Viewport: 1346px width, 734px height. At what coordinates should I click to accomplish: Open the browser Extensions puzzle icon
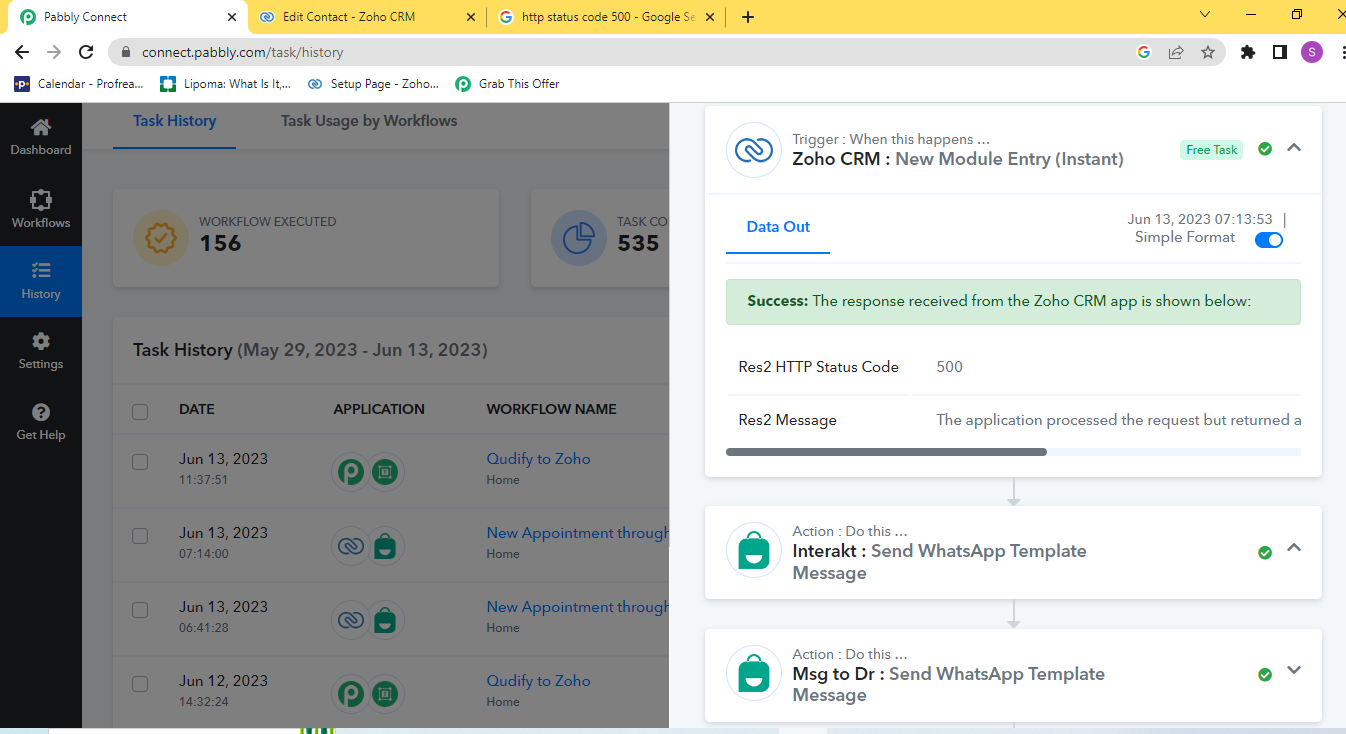(x=1248, y=52)
